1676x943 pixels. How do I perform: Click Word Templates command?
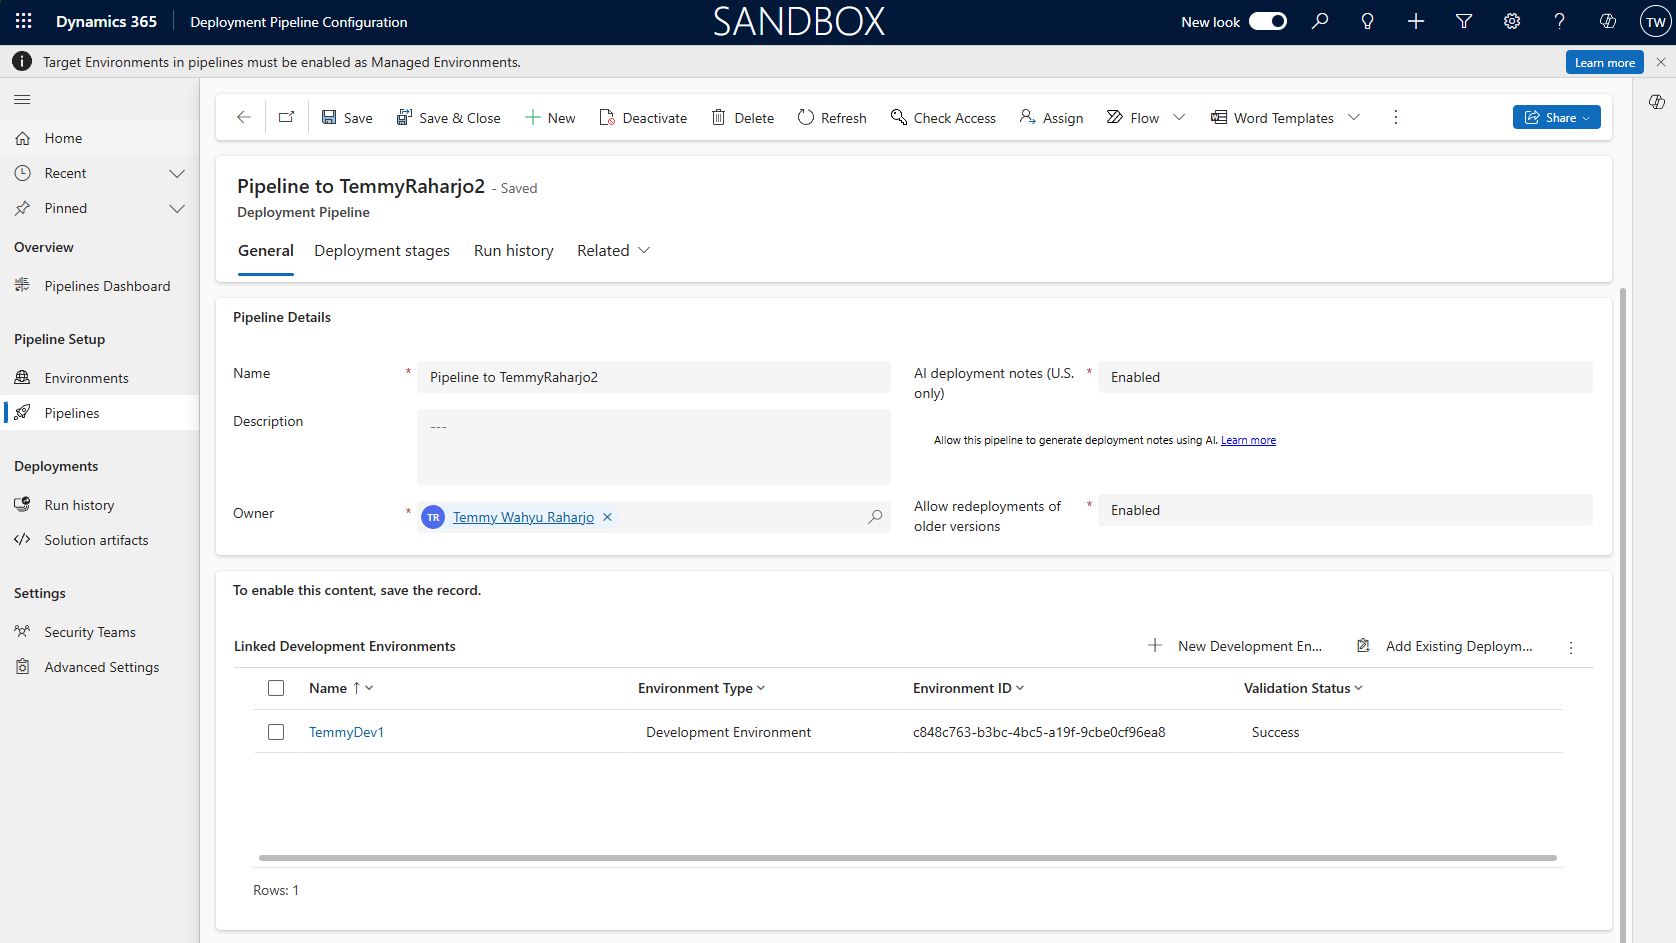pos(1272,118)
